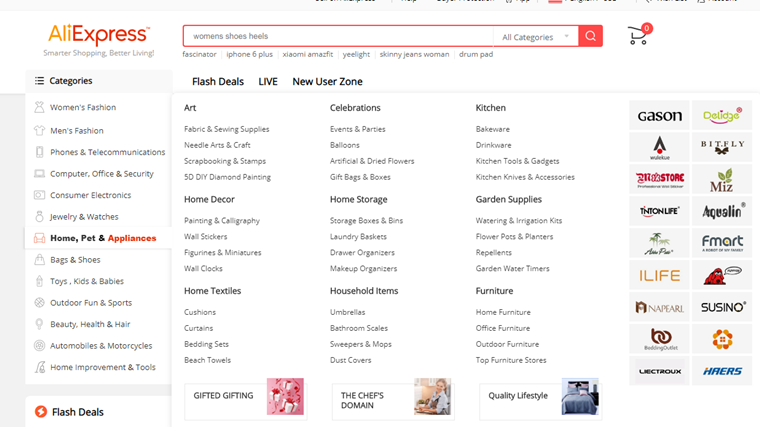Click the xiaomi amazfit suggestion
This screenshot has height=427, width=760.
(x=308, y=54)
